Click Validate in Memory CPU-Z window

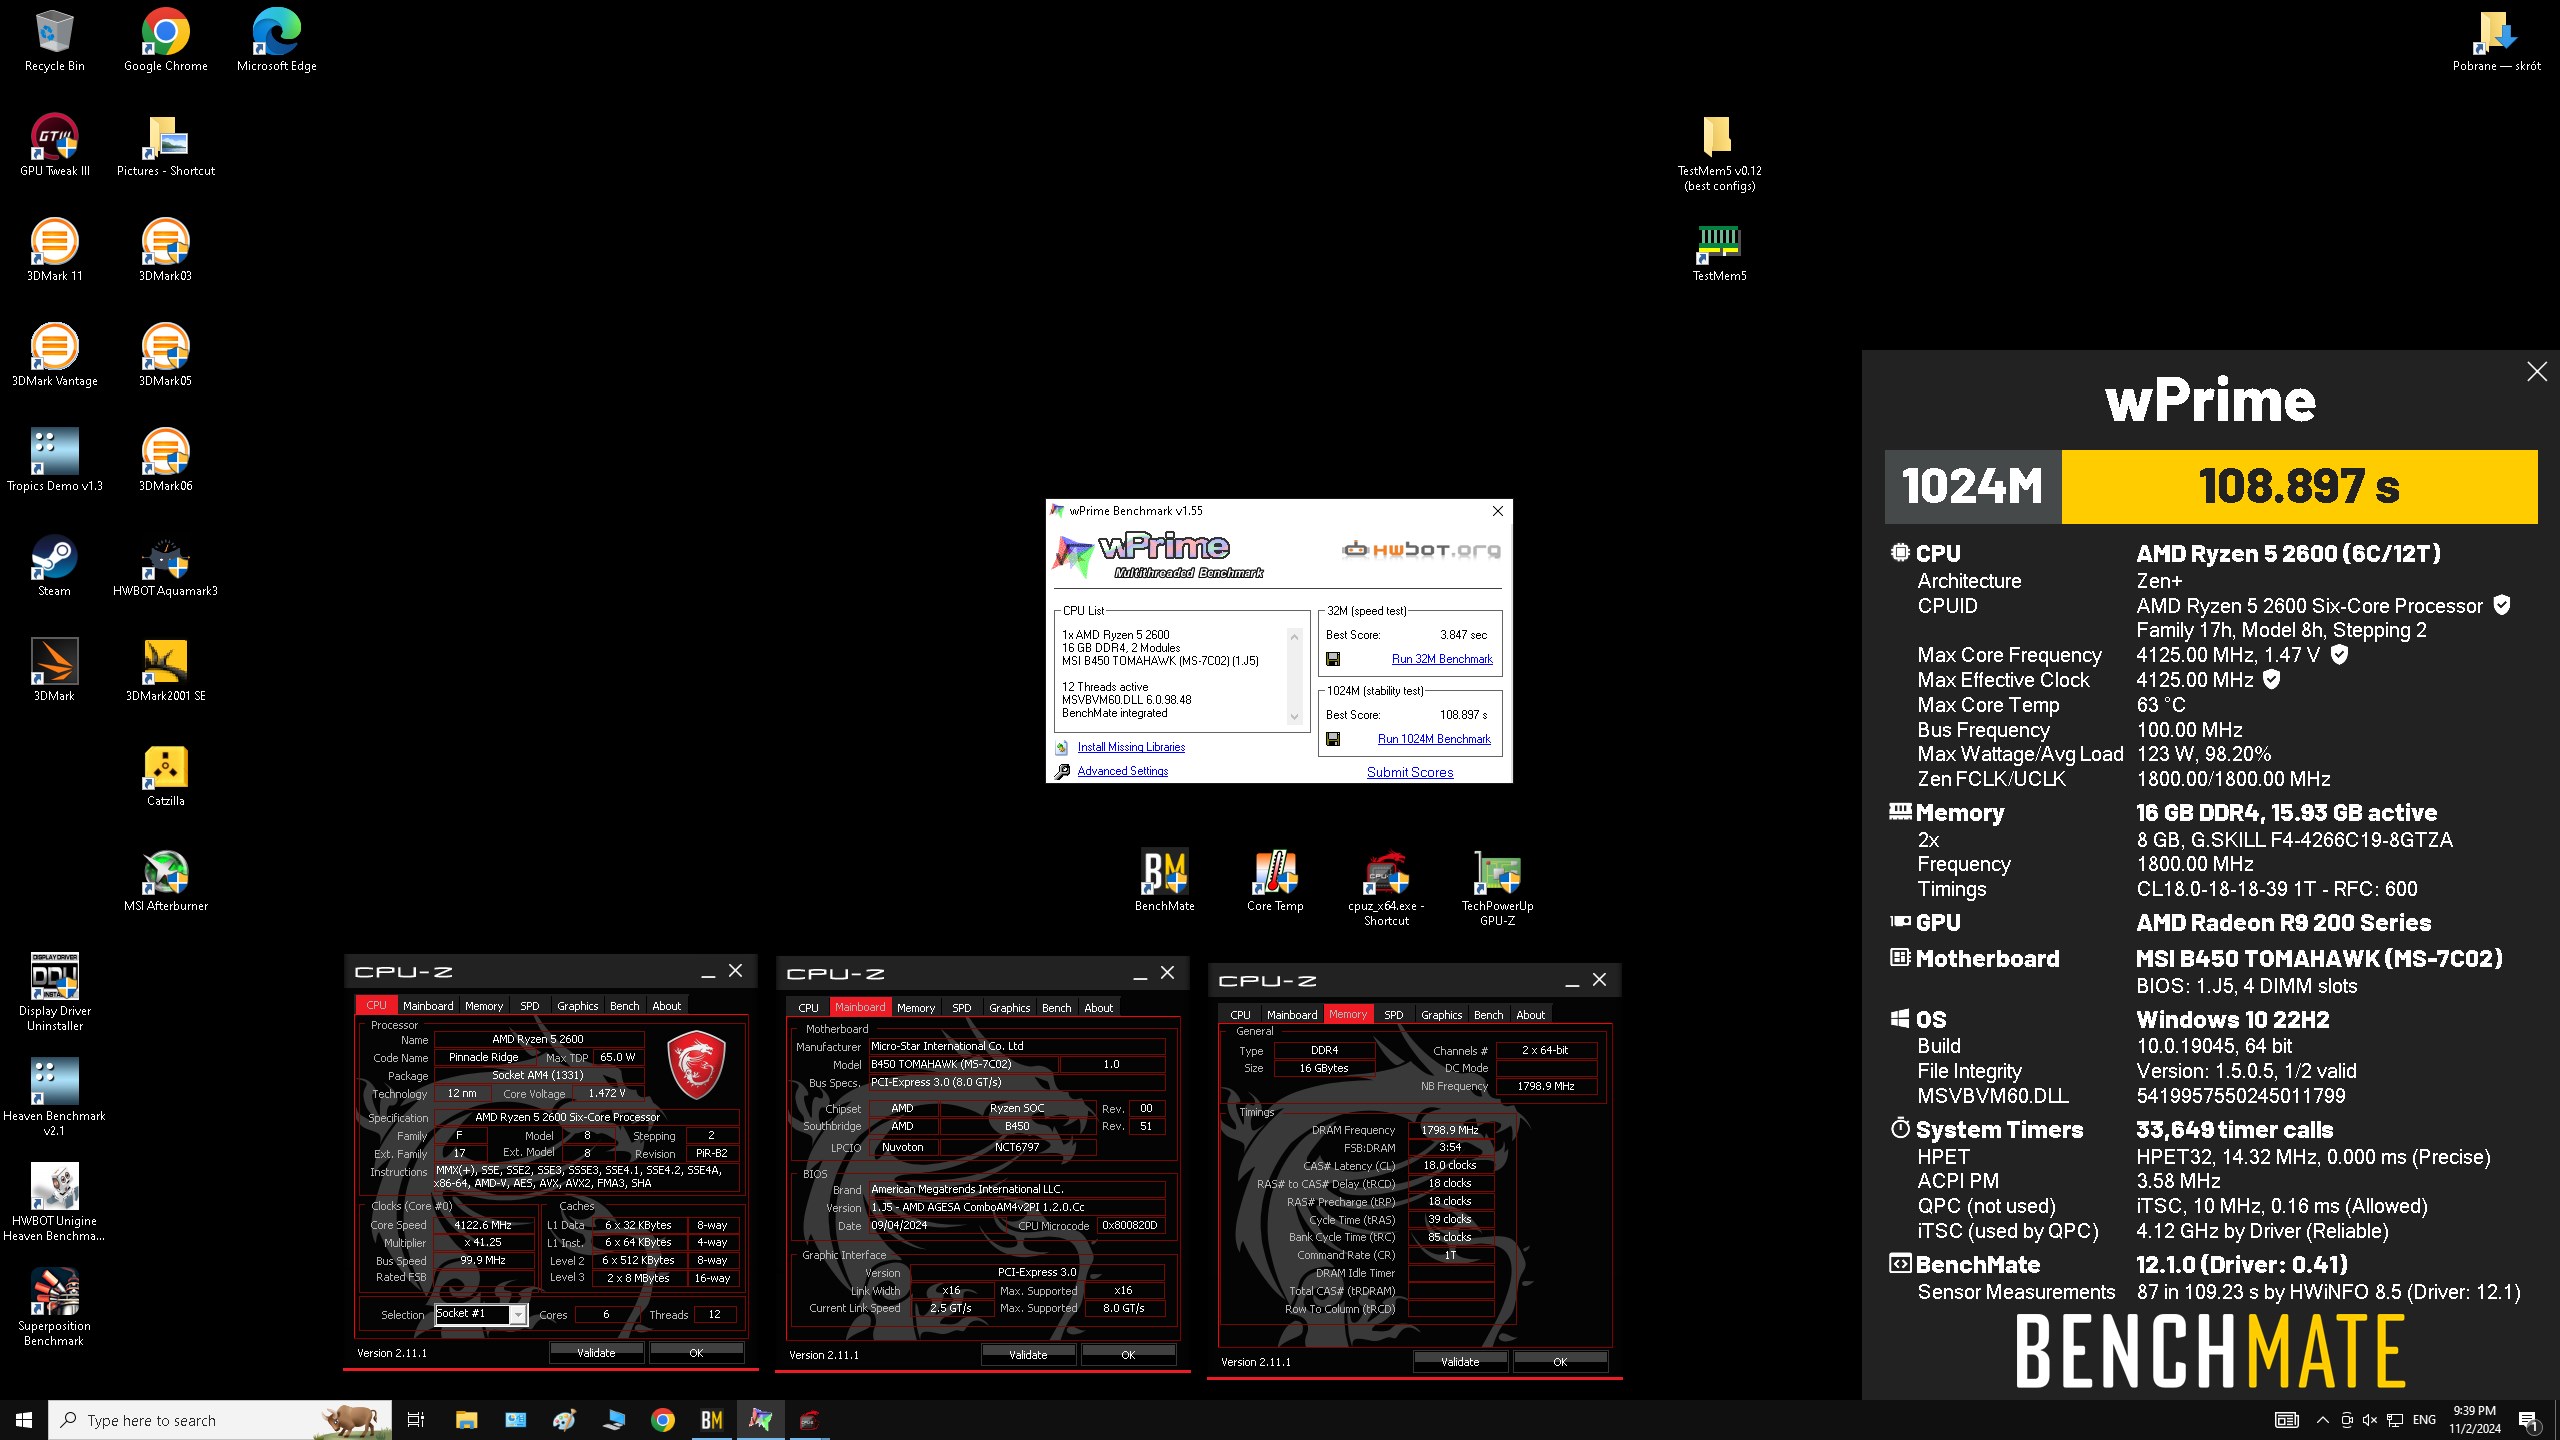click(1460, 1362)
